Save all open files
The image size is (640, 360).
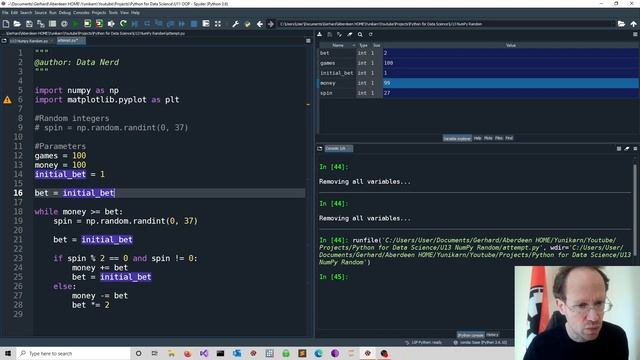[41, 24]
